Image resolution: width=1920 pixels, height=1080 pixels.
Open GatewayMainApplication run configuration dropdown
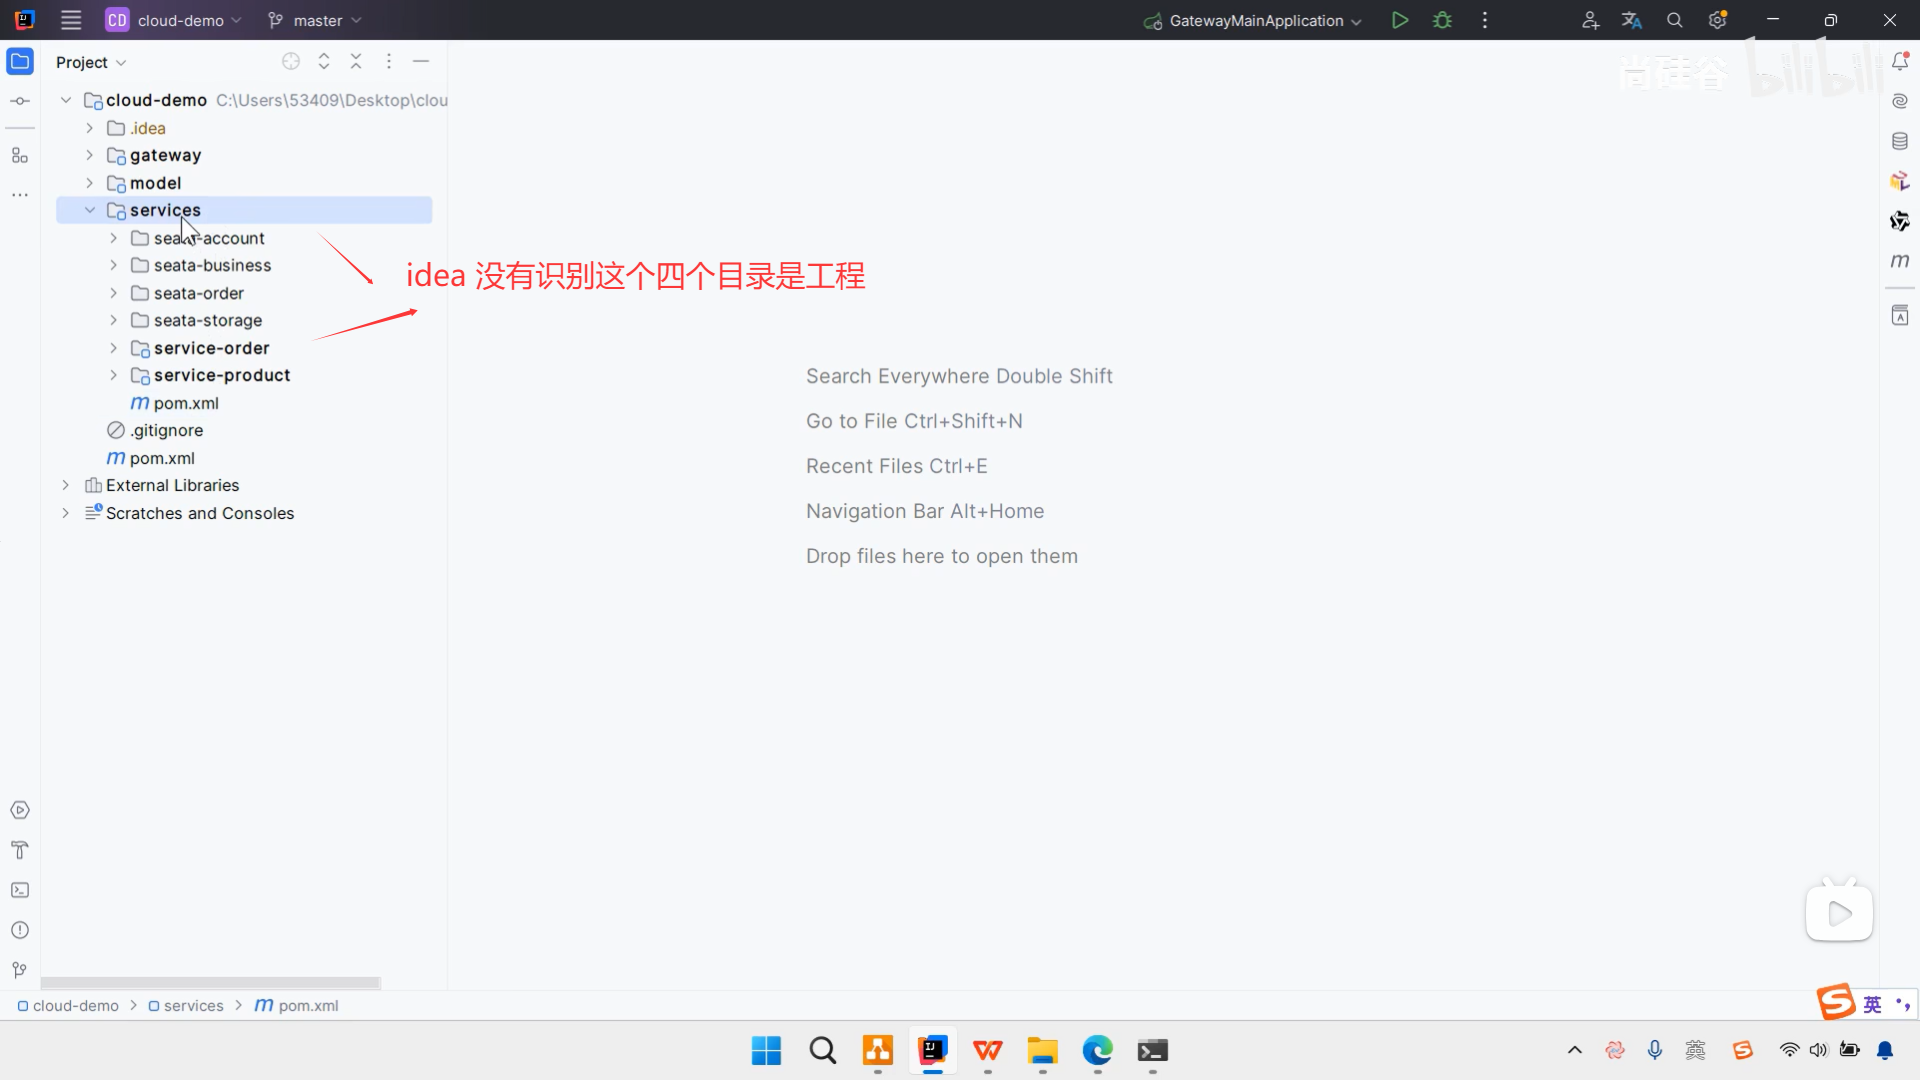[x=1255, y=20]
